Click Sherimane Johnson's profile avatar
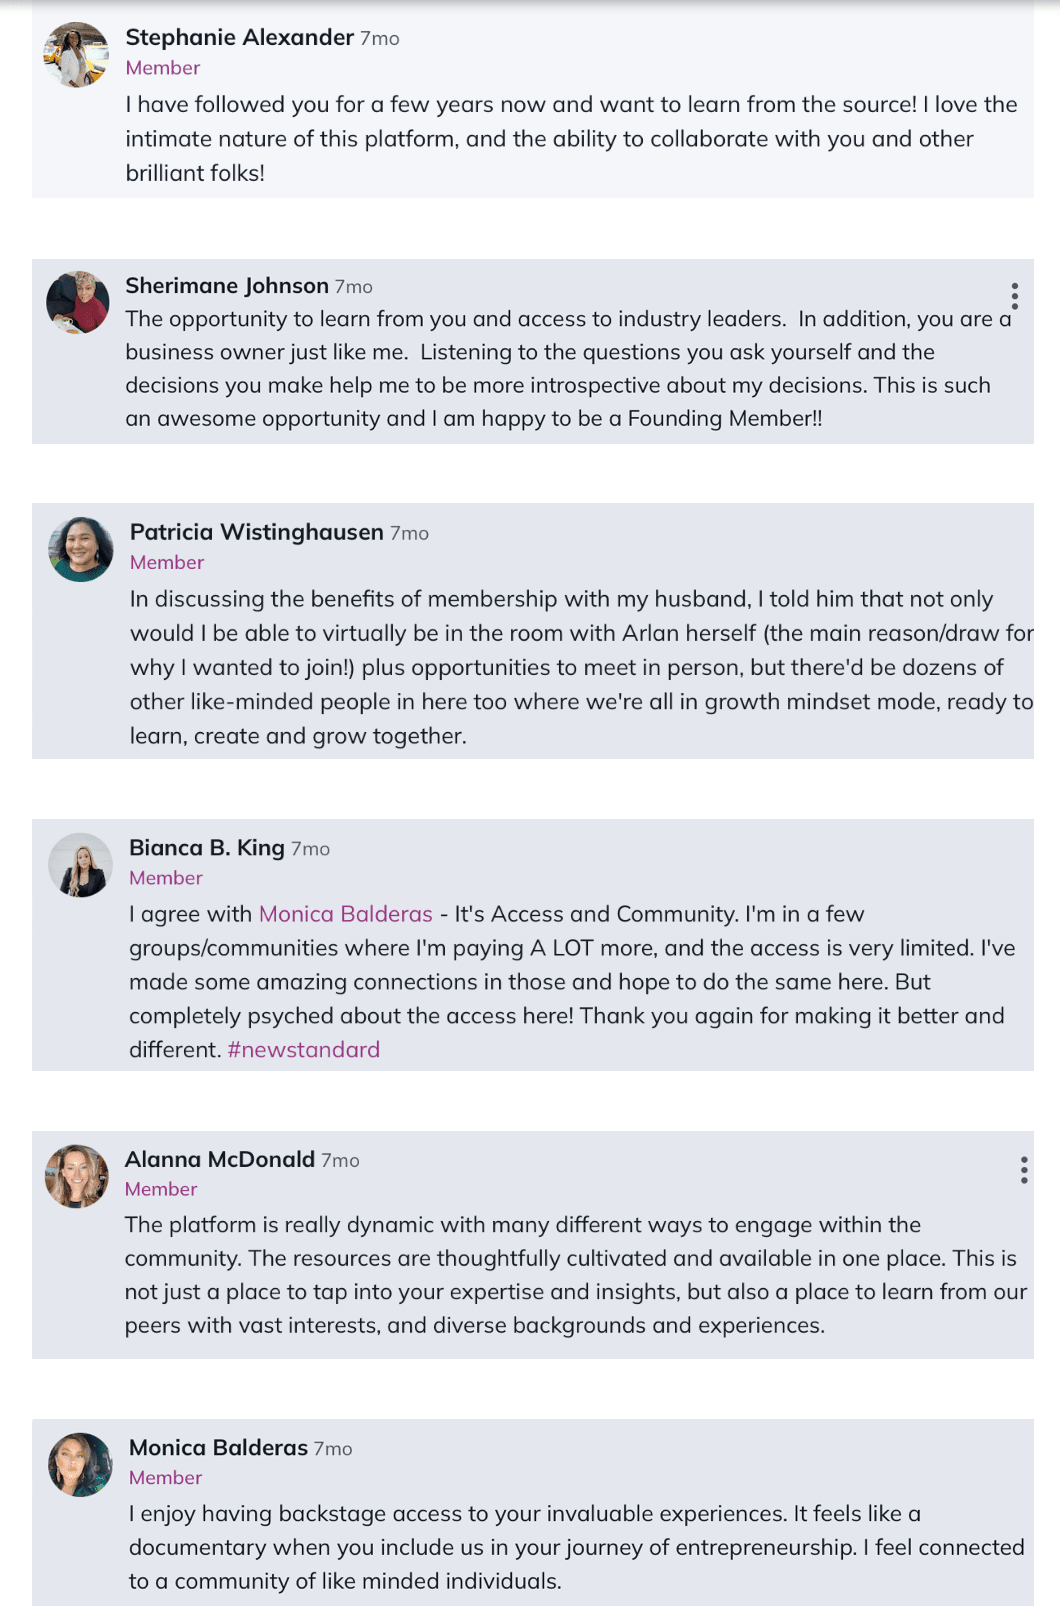Screen dimensions: 1060x1606 78,302
